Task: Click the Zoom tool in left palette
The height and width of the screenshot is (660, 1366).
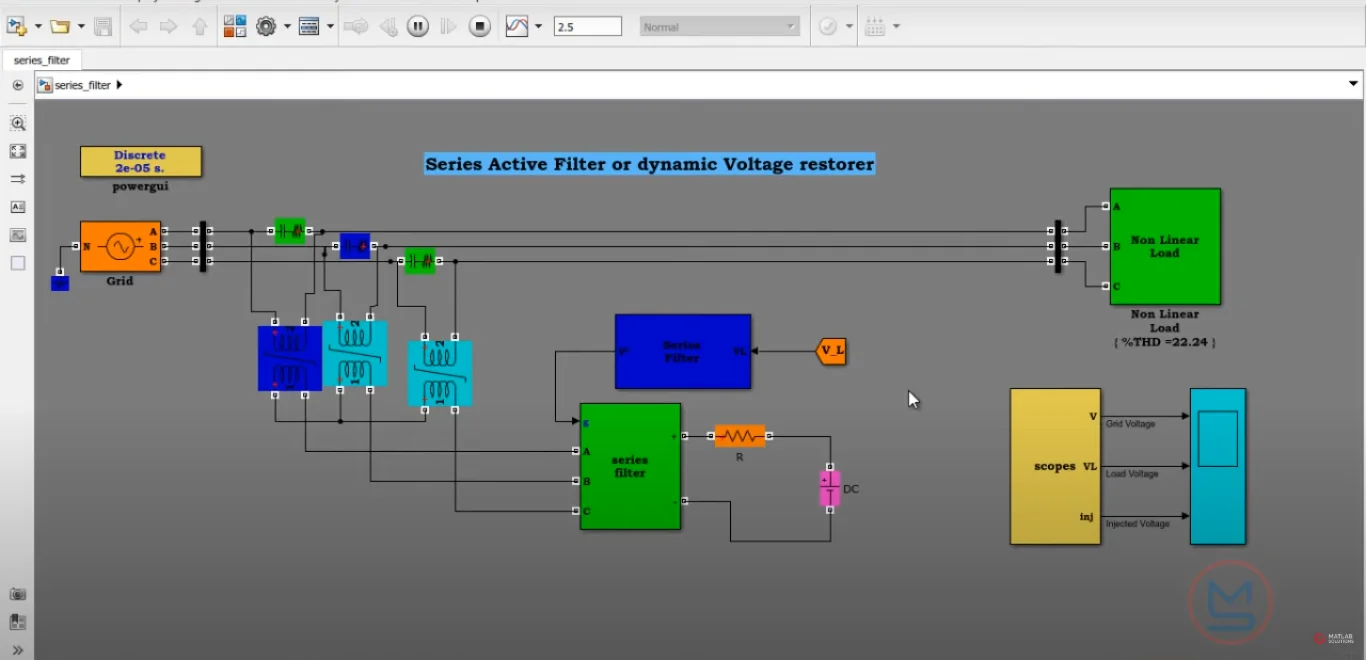Action: pyautogui.click(x=17, y=124)
